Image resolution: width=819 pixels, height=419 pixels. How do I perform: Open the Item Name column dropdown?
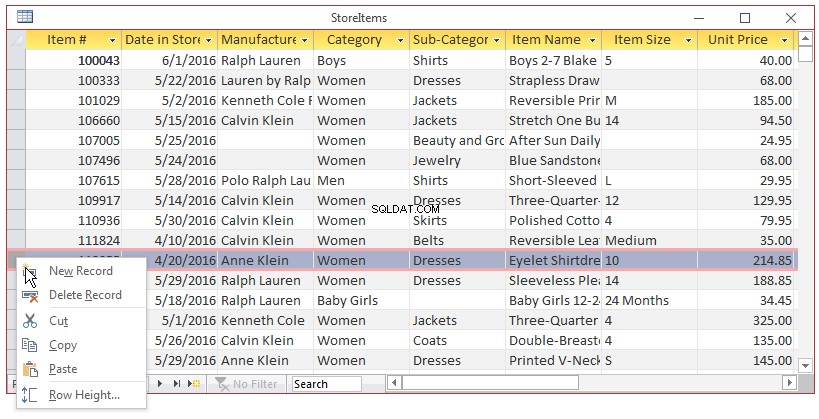[592, 40]
